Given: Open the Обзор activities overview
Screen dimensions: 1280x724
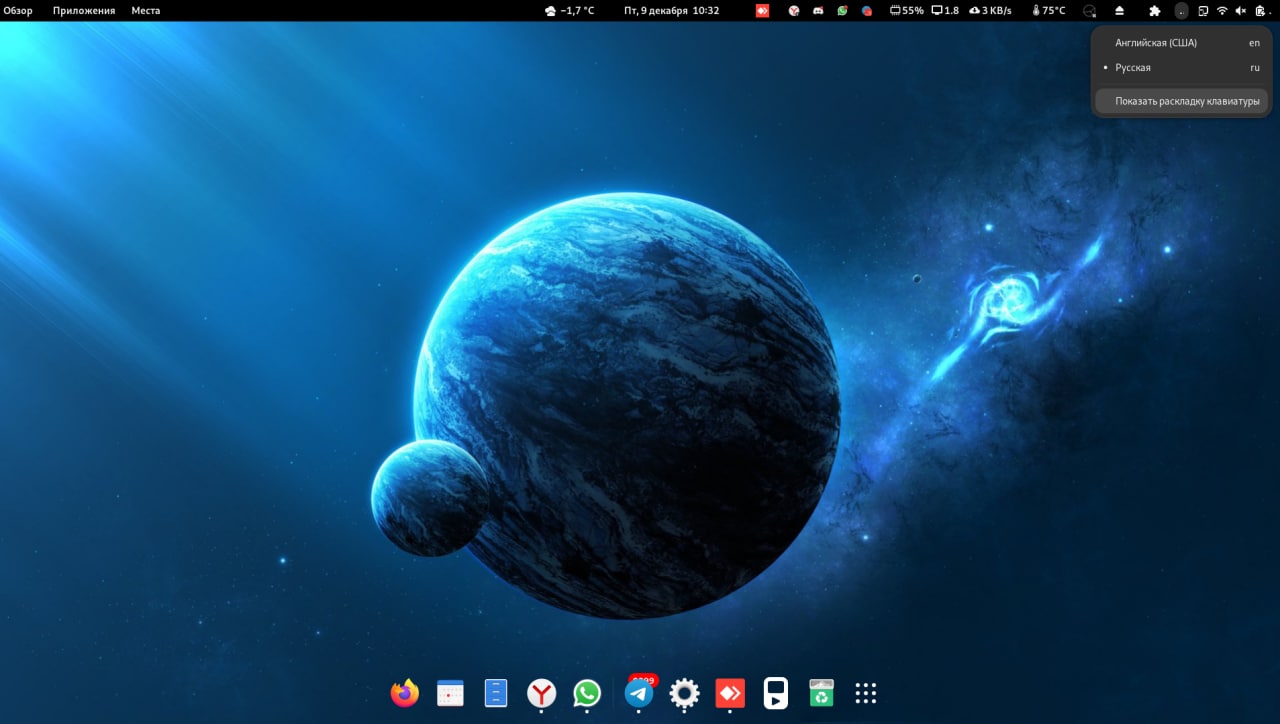Looking at the screenshot, I should click(18, 11).
